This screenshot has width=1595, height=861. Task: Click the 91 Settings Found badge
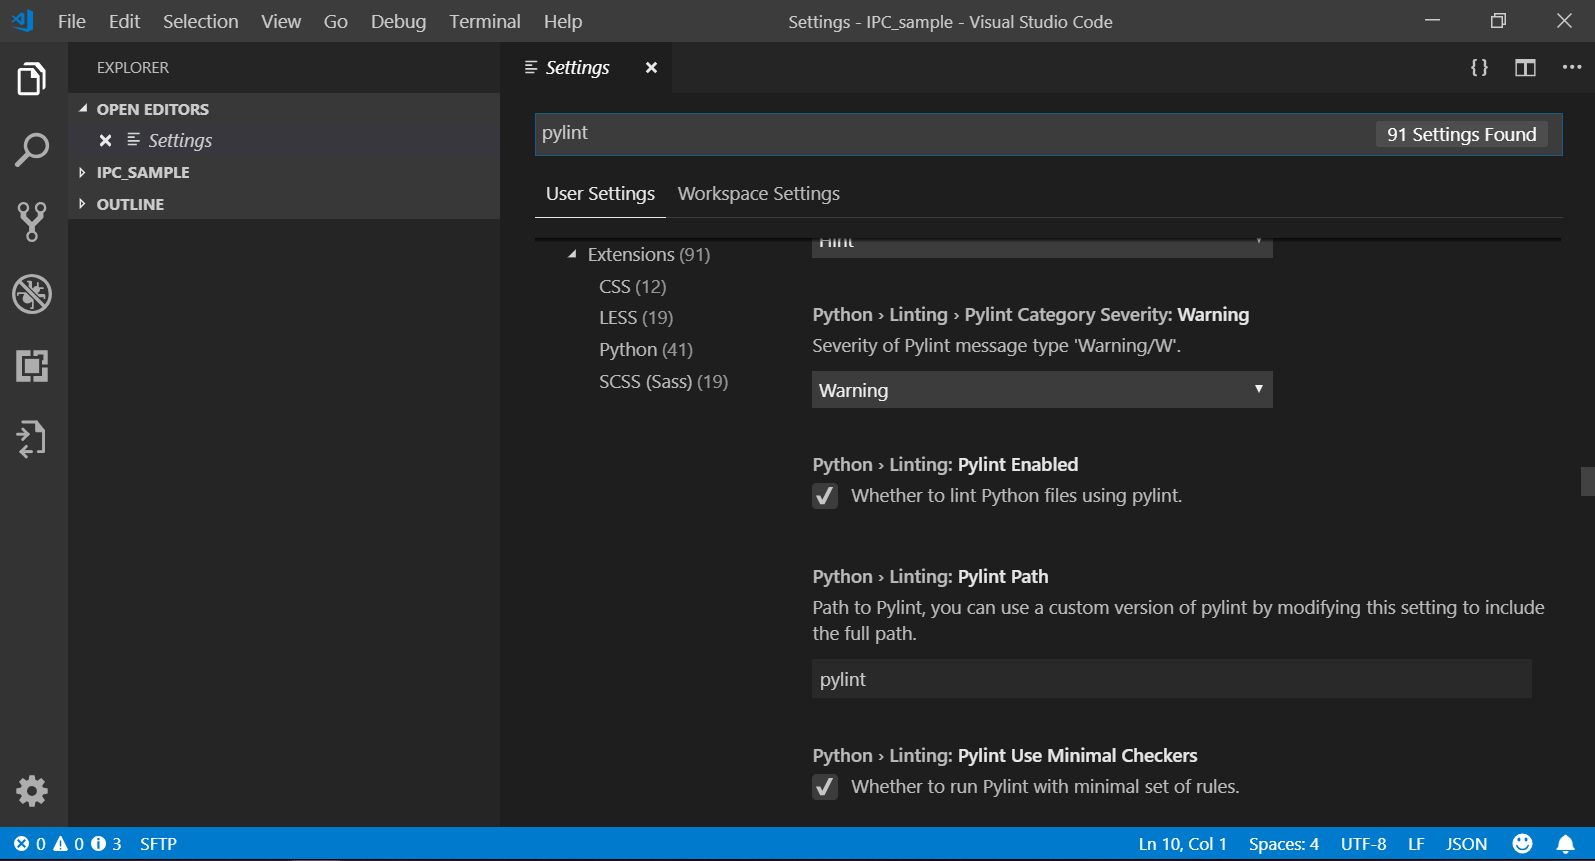[x=1461, y=134]
